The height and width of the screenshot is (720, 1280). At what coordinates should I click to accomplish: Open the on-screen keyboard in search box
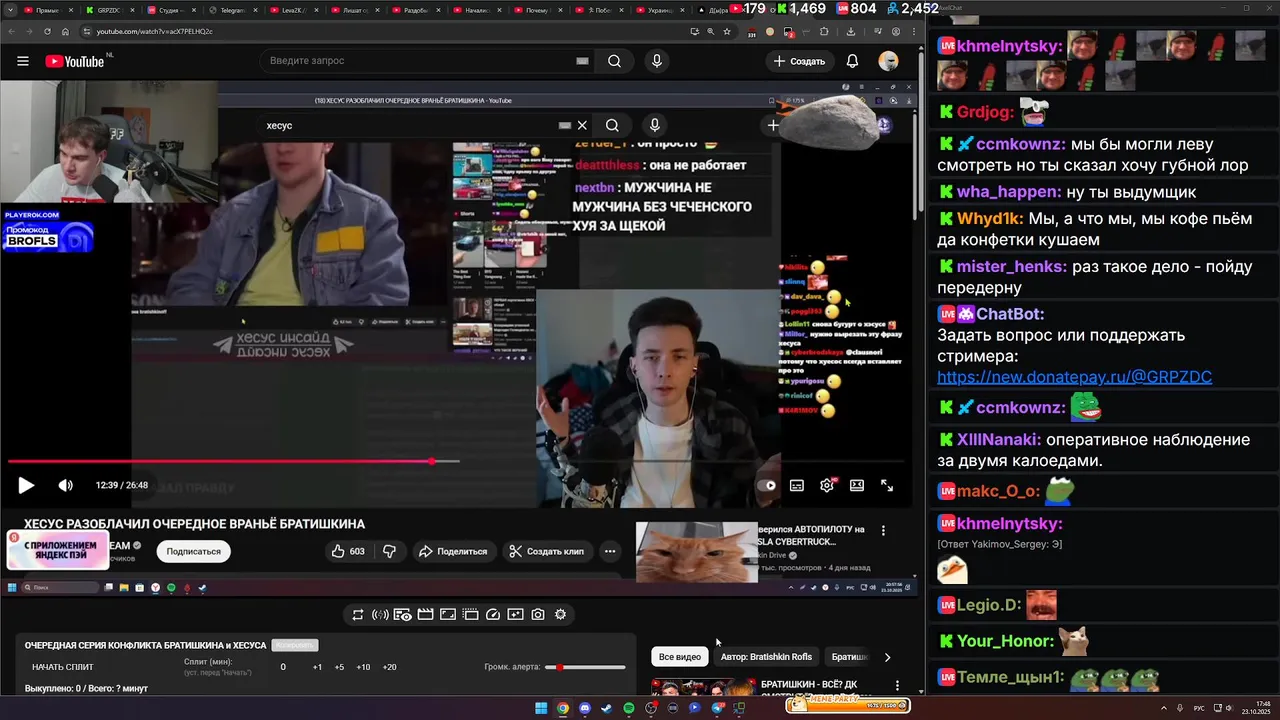[582, 61]
